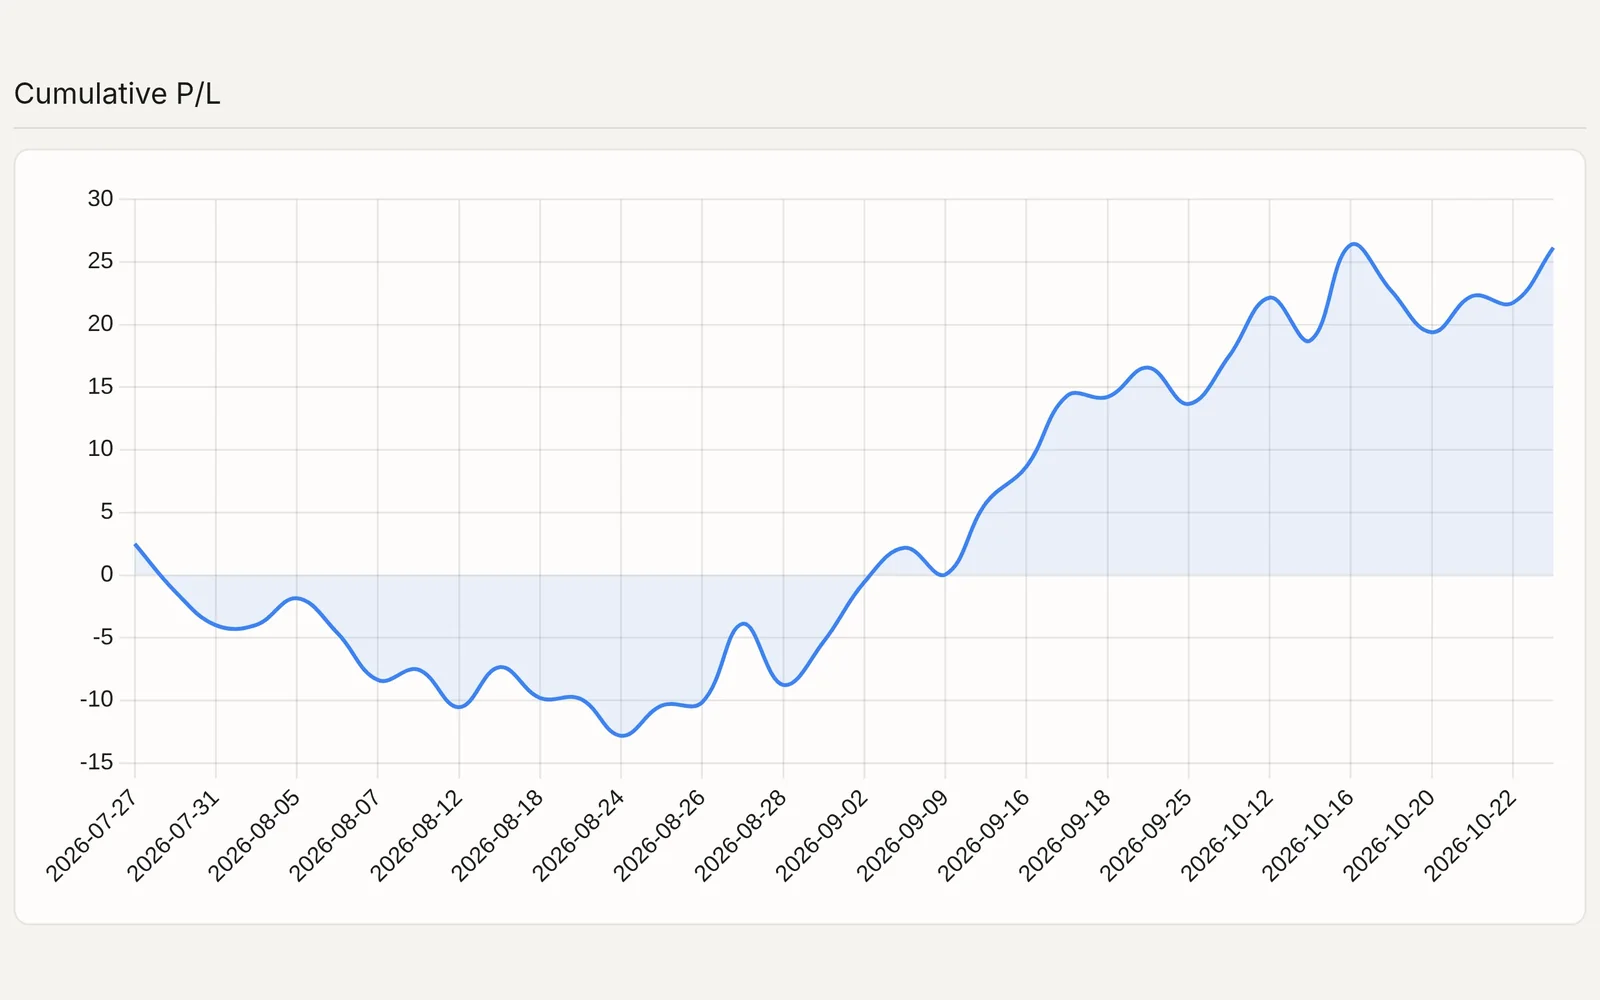The width and height of the screenshot is (1600, 1000).
Task: Click the 2026-09-18 x-axis date label
Action: coord(1064,836)
